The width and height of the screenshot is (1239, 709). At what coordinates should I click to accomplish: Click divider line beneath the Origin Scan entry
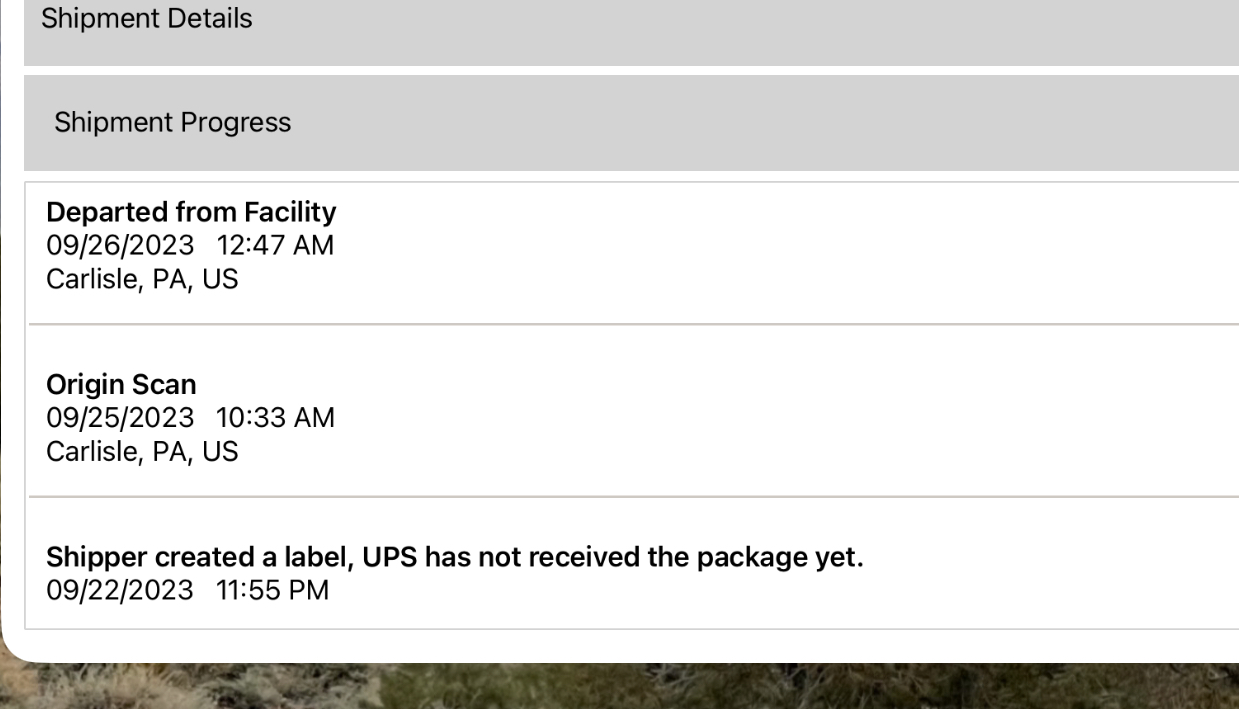(633, 496)
